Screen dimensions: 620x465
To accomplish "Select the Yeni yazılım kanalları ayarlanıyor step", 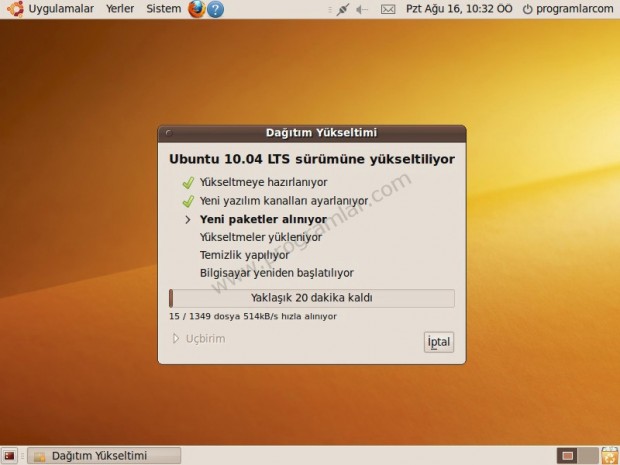I will pos(284,201).
